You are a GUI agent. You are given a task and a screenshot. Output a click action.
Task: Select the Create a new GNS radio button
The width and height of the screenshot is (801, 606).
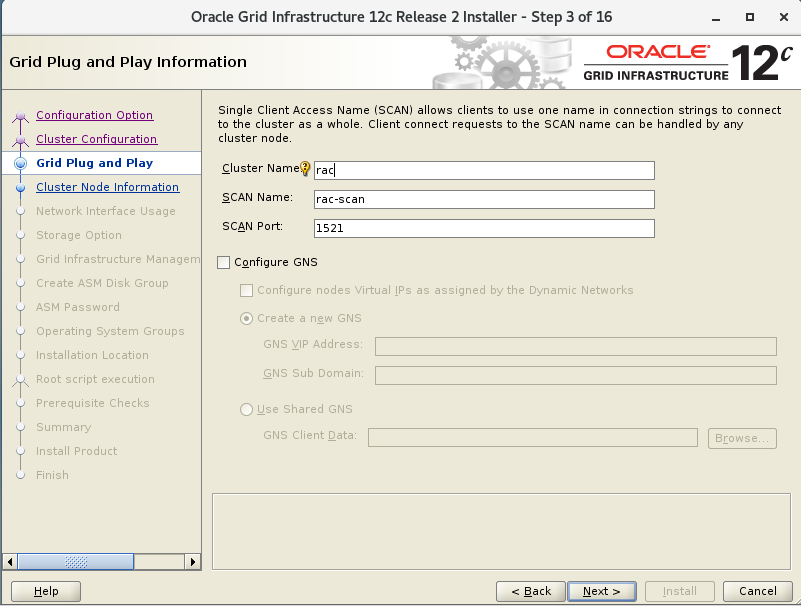(246, 319)
